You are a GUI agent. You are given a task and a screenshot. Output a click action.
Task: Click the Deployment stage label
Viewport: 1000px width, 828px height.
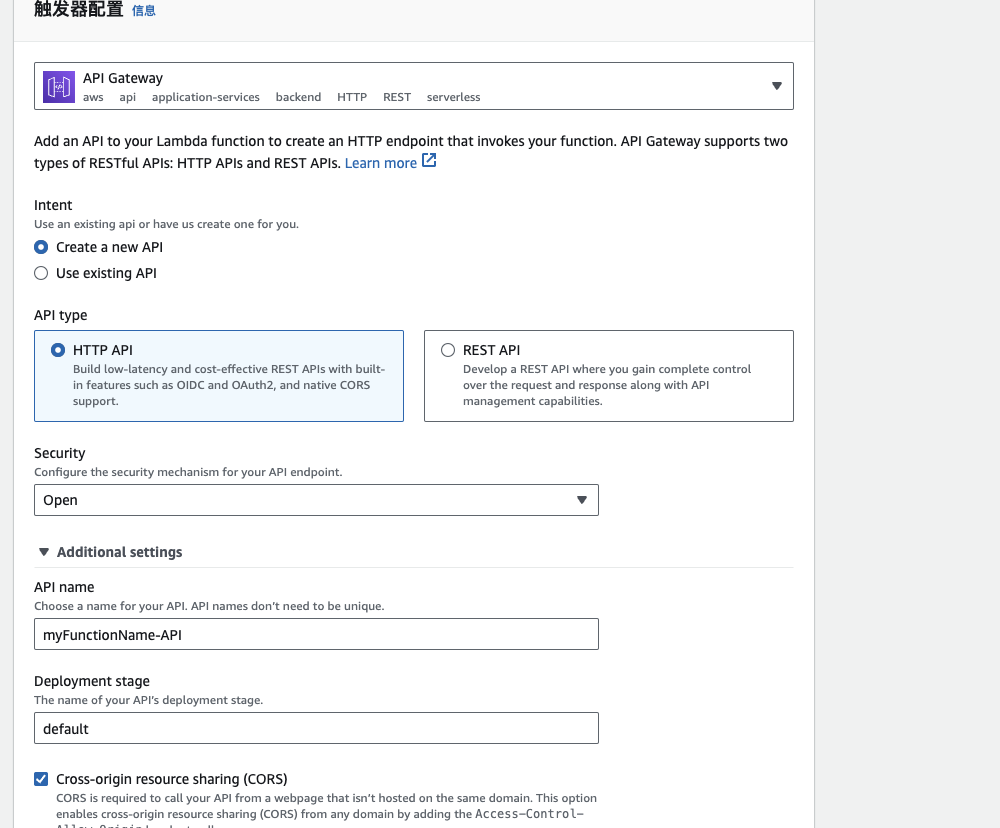92,681
